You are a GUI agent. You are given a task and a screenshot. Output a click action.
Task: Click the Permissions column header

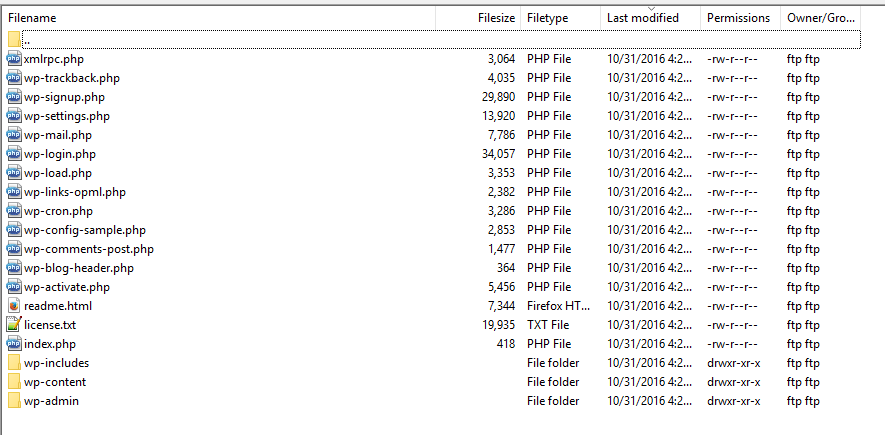coord(738,18)
